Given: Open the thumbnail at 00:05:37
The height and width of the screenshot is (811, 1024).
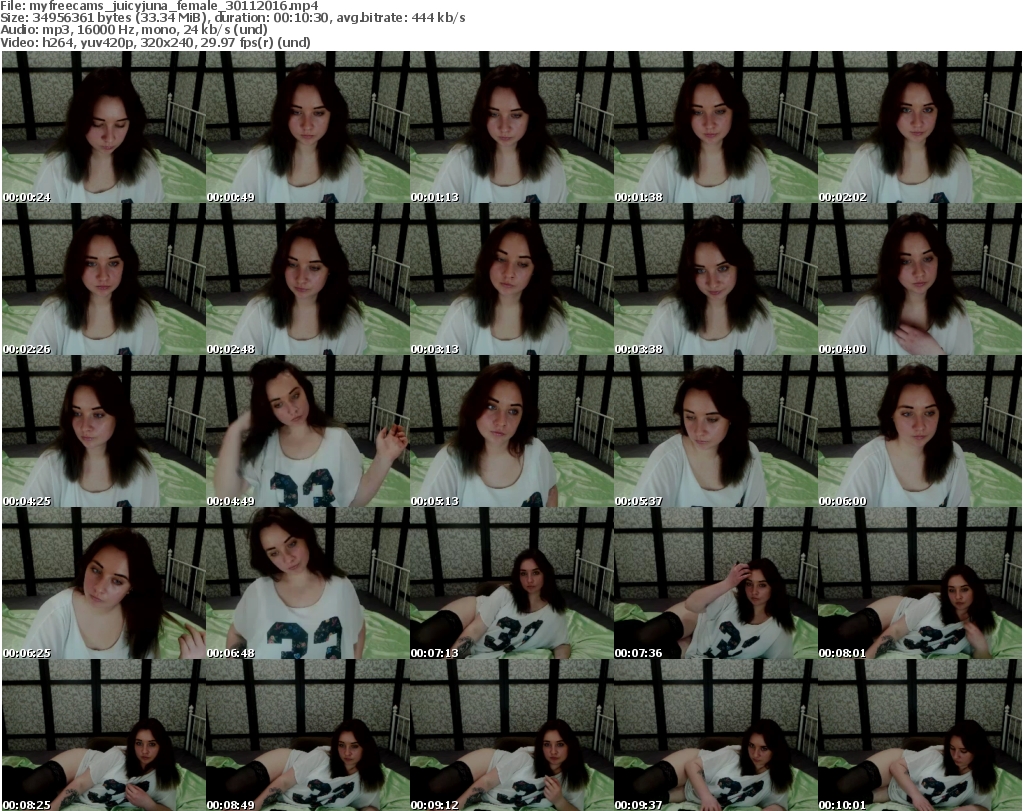Looking at the screenshot, I should click(715, 432).
